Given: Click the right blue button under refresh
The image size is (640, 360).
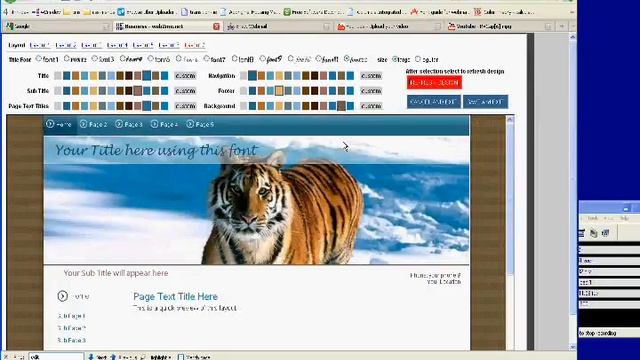Looking at the screenshot, I should click(x=485, y=102).
